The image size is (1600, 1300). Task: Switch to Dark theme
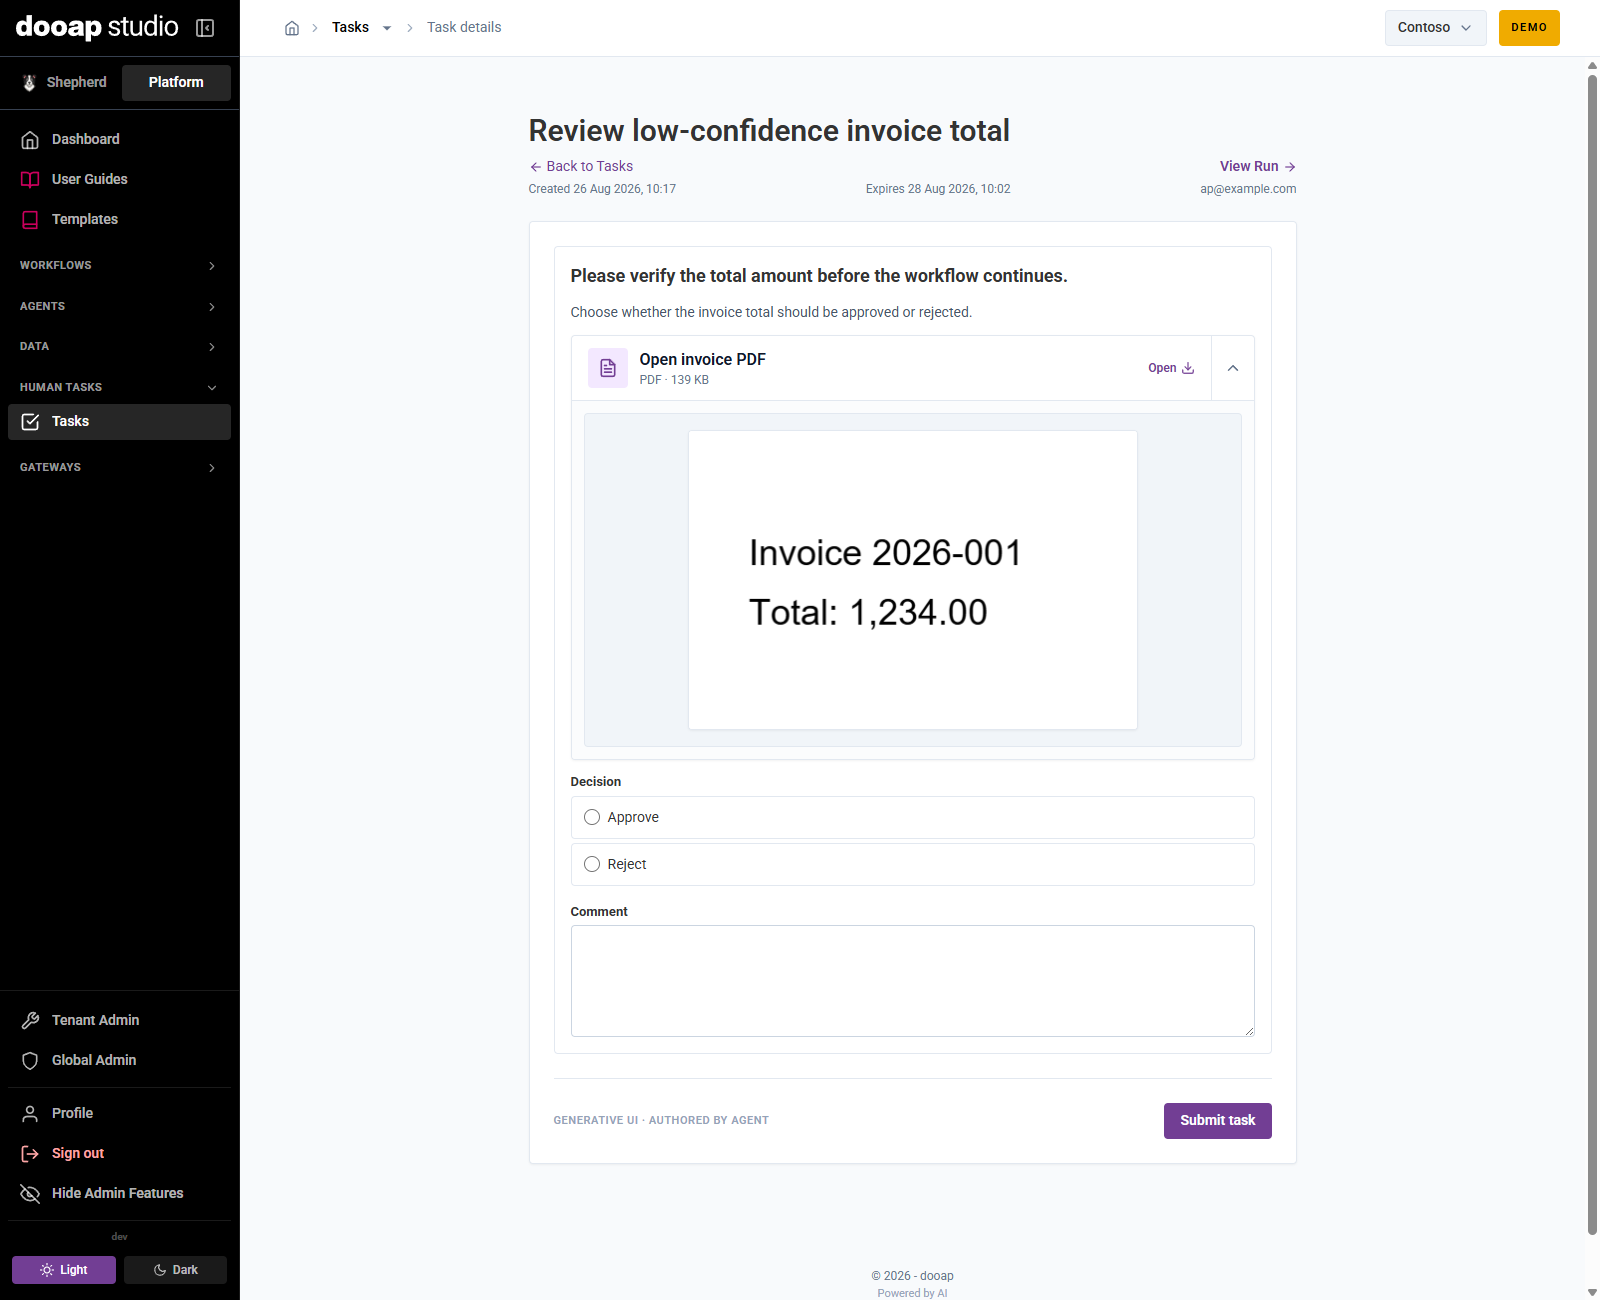click(x=175, y=1270)
